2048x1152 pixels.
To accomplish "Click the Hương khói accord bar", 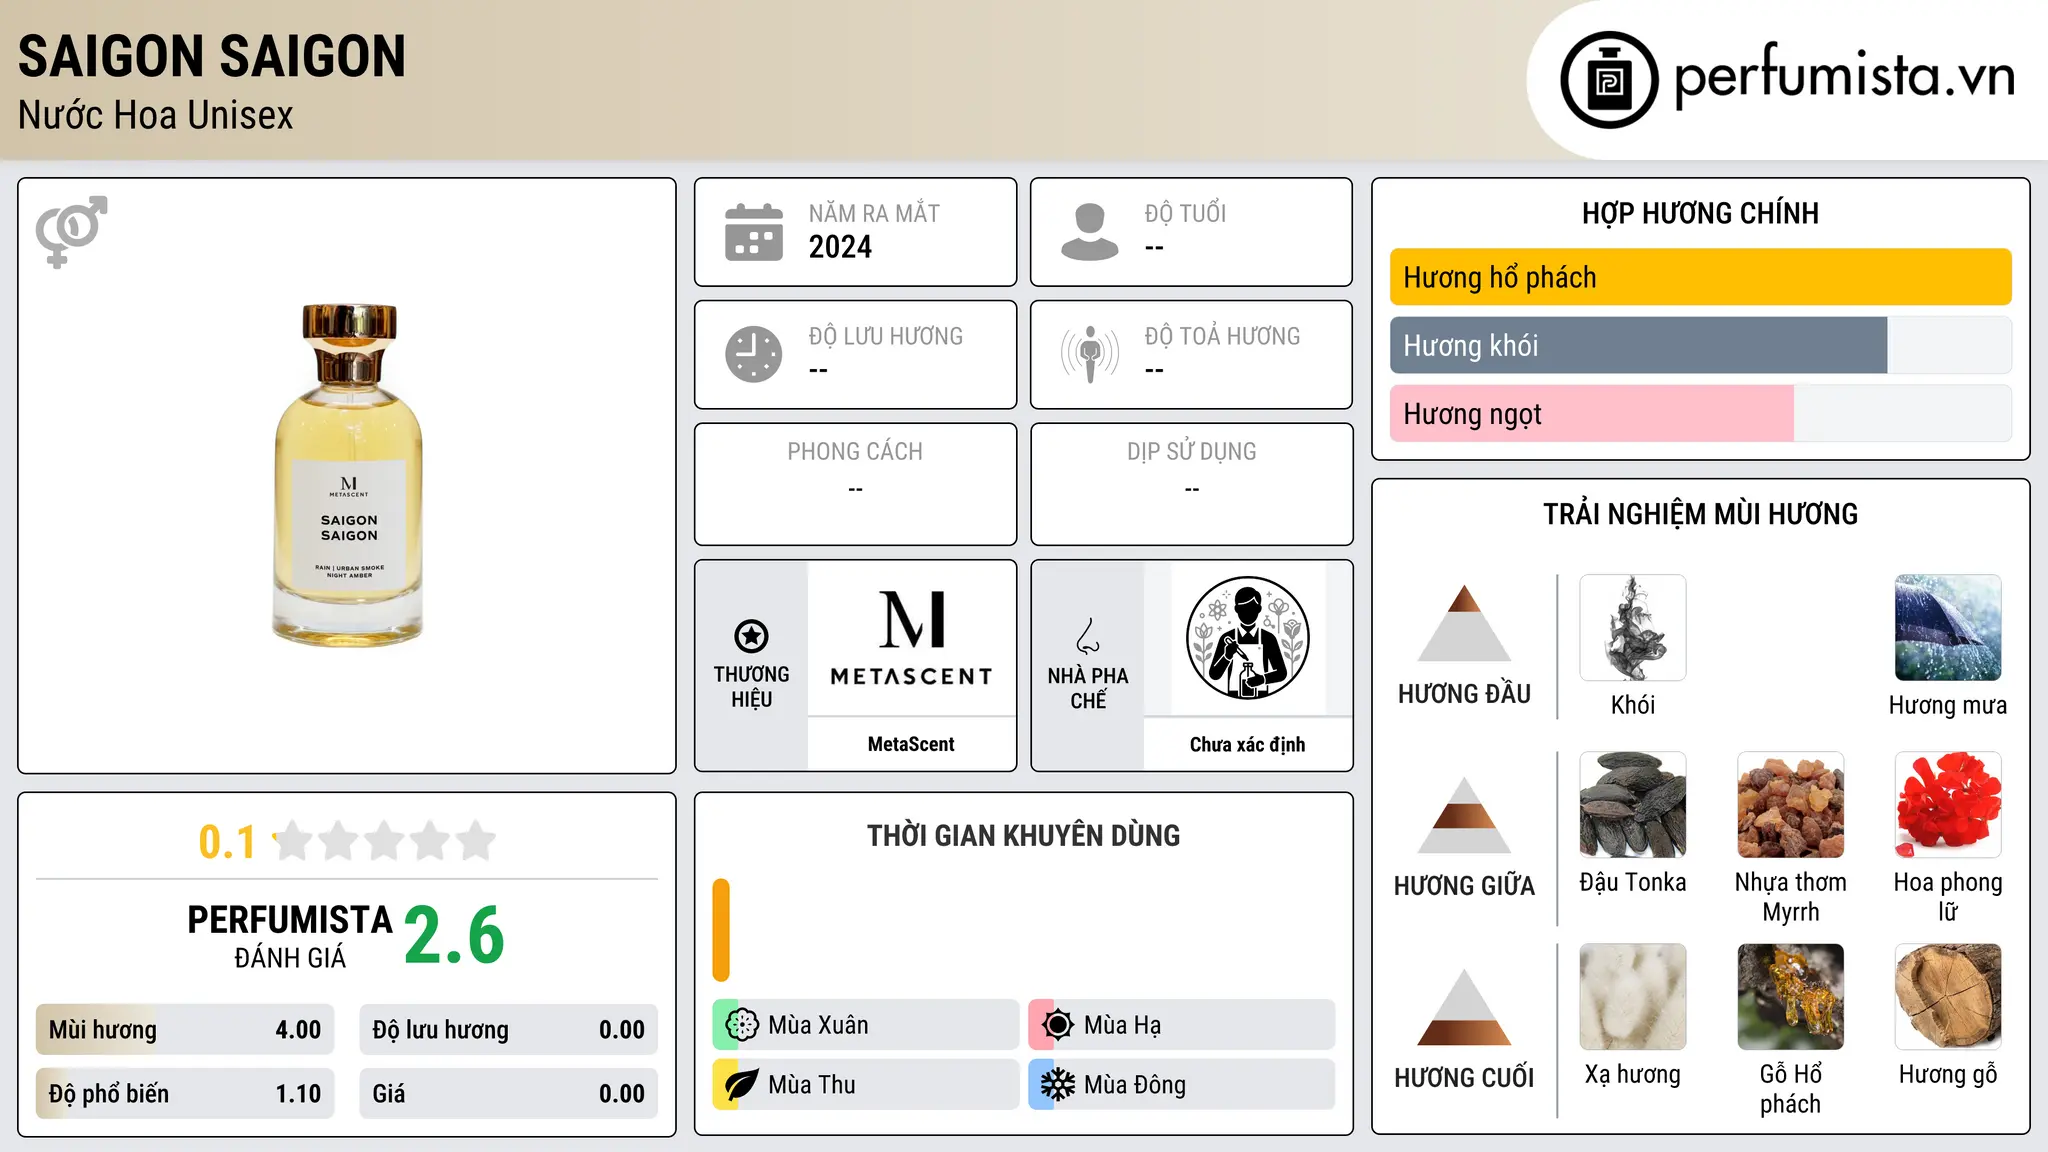I will click(x=1701, y=345).
